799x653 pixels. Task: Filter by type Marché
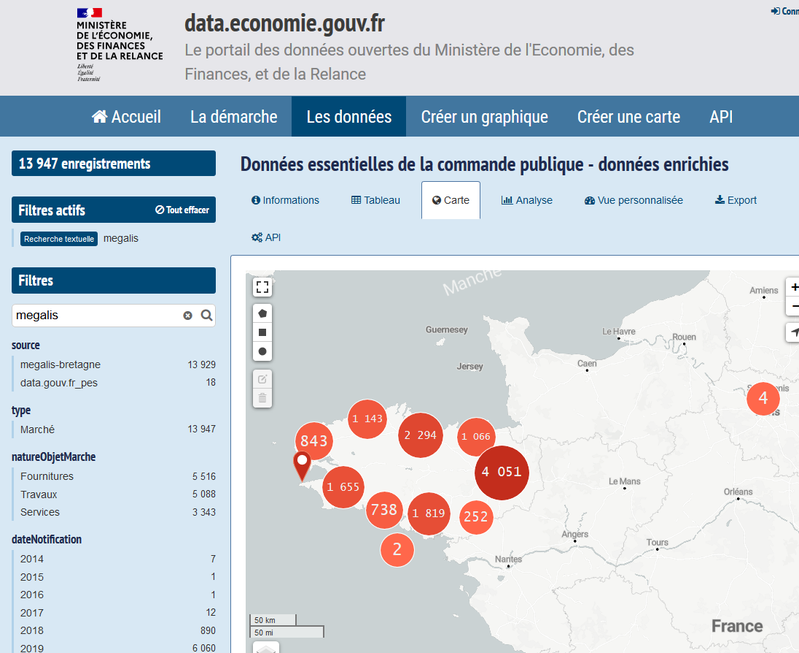(118, 430)
